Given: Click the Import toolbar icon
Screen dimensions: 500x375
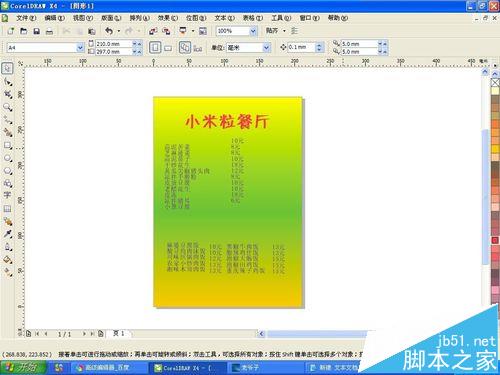Looking at the screenshot, I should tap(153, 31).
